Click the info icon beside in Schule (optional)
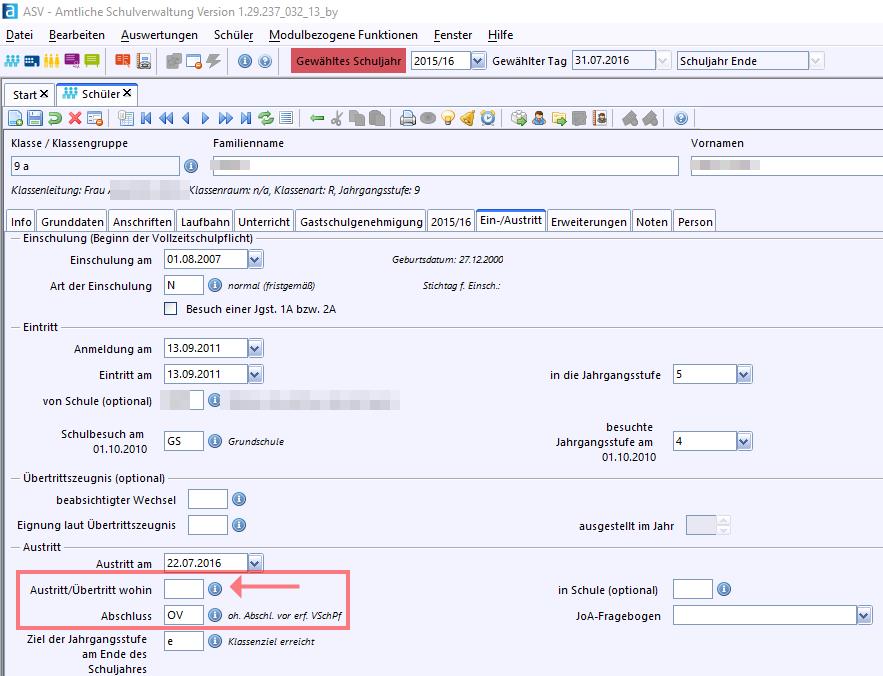The height and width of the screenshot is (676, 883). tap(724, 589)
